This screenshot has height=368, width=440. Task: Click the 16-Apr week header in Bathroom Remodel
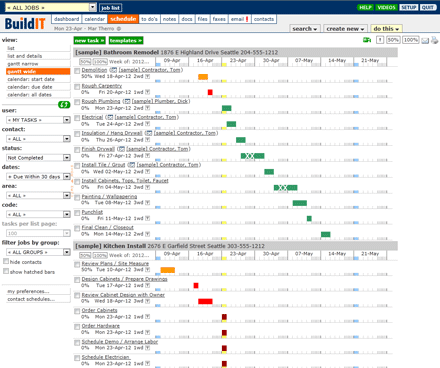(205, 61)
